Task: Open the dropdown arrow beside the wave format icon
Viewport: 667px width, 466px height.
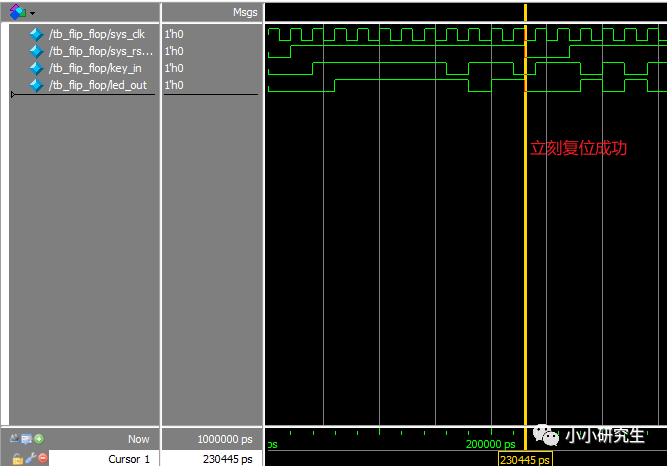Action: 33,13
